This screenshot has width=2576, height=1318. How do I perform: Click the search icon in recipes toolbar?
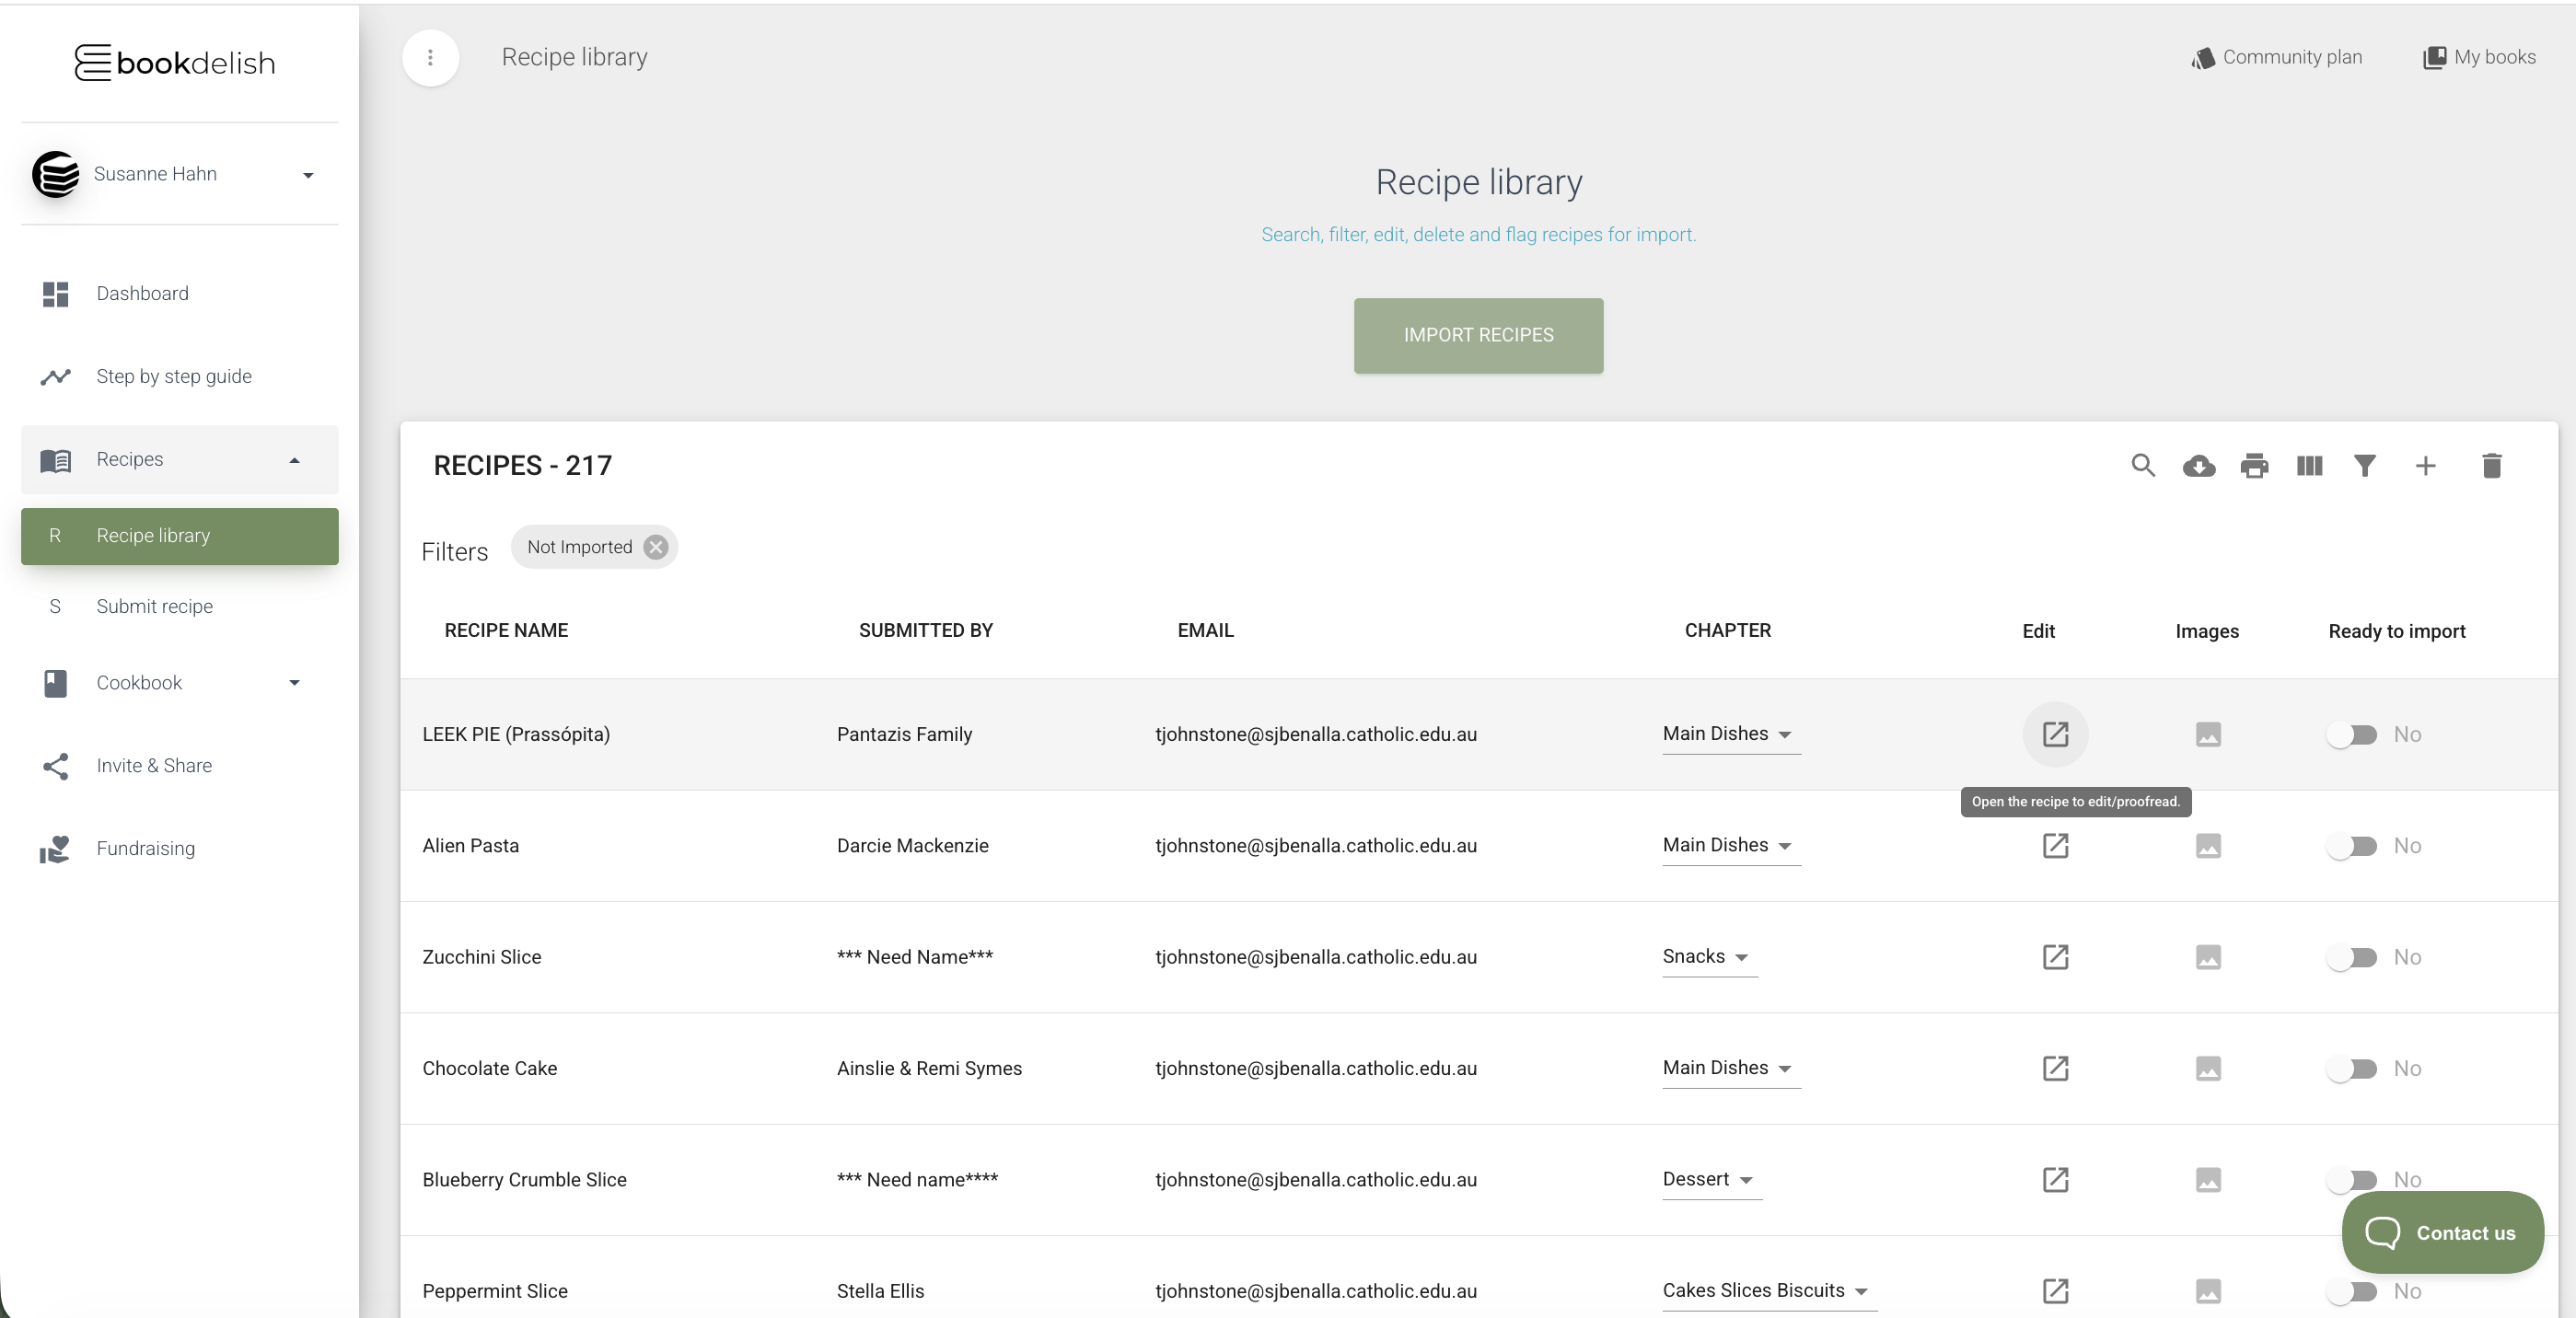(2143, 466)
